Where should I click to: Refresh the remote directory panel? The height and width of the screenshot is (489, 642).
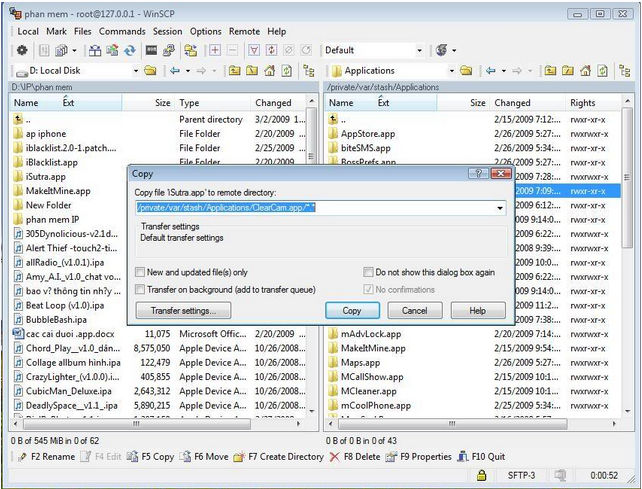(x=602, y=71)
